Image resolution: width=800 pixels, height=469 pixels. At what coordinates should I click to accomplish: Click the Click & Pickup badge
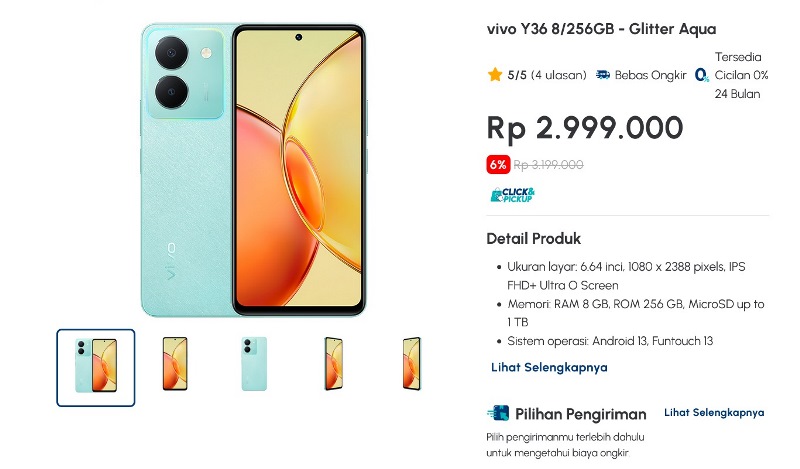[x=512, y=195]
